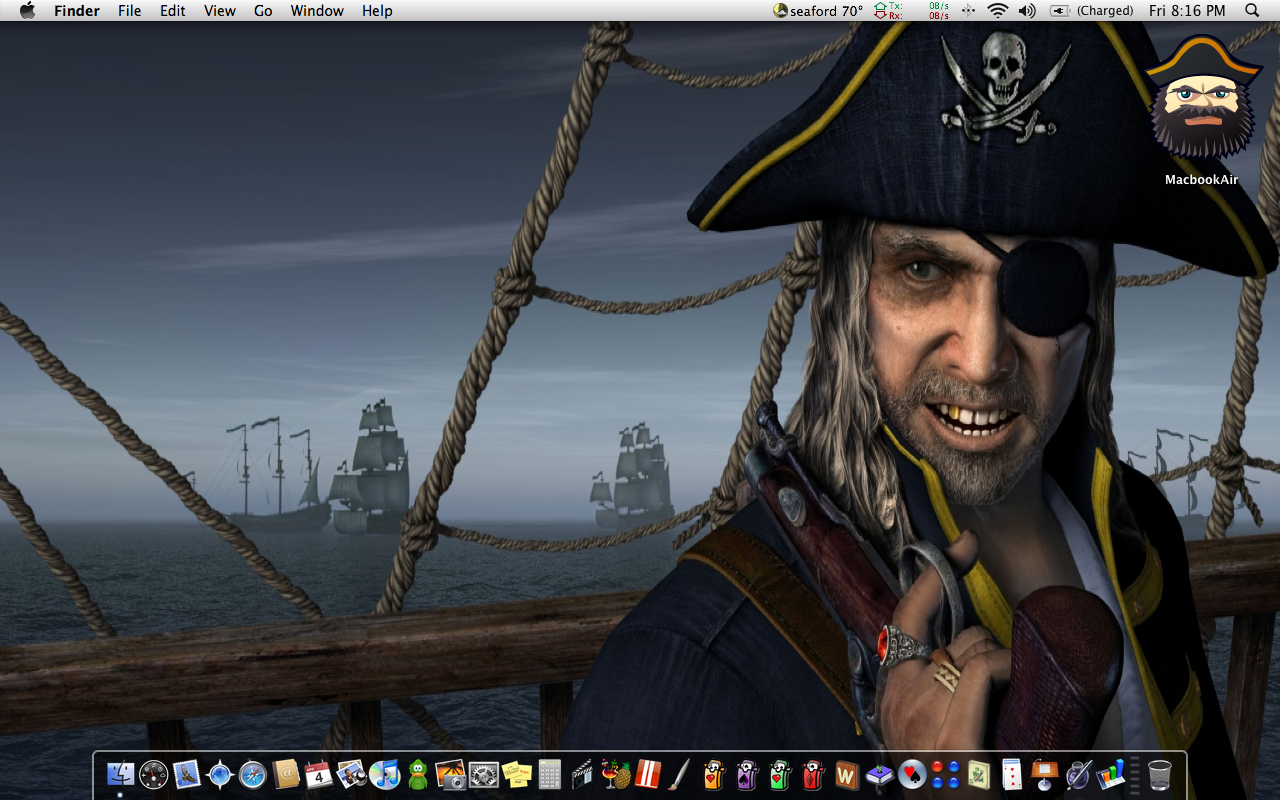Open Spotlight search magnifier

(1252, 11)
